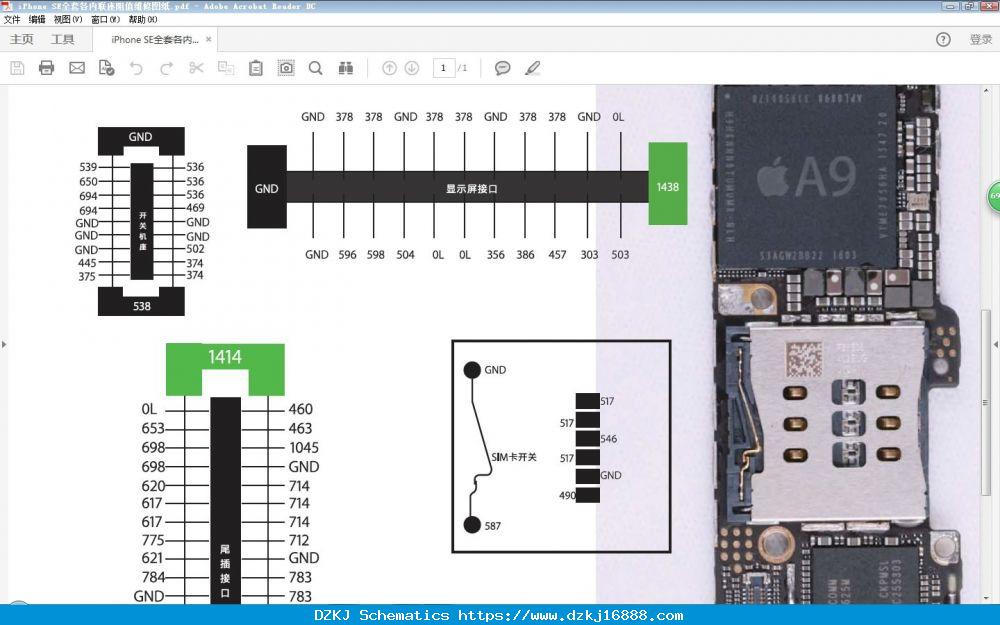Click the Redo arrow icon
Screen dimensions: 1000x625
pos(166,68)
